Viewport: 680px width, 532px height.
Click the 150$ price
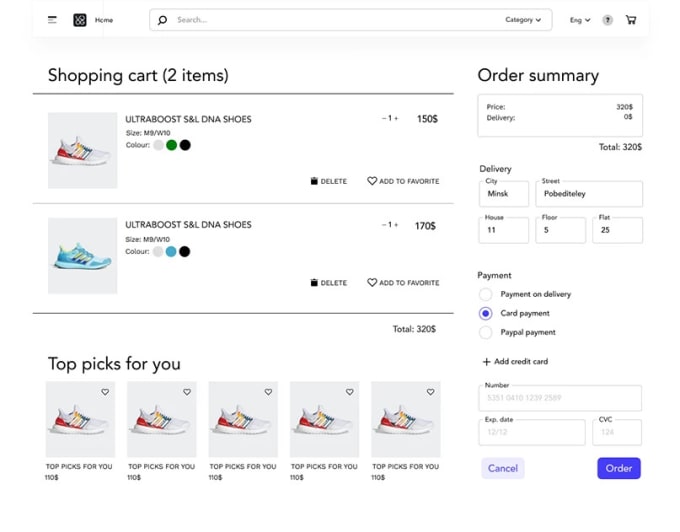[427, 119]
